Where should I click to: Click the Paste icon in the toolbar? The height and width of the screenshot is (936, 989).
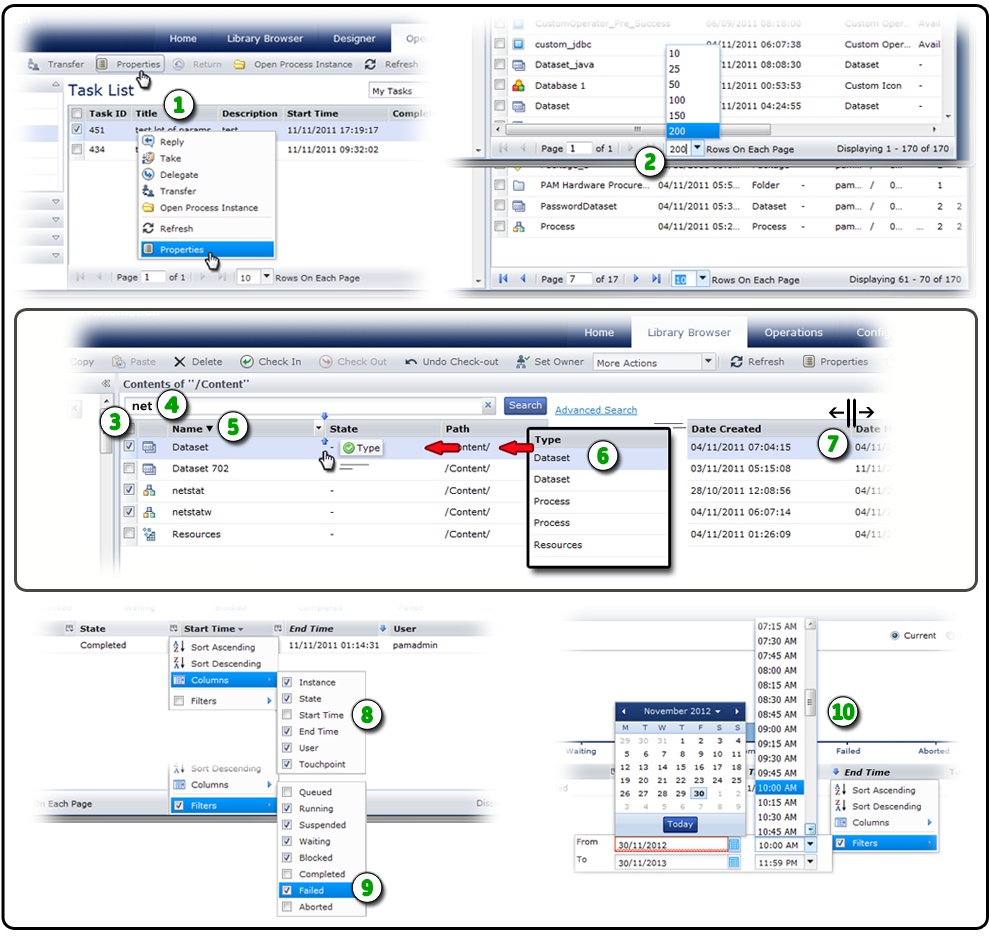point(117,360)
